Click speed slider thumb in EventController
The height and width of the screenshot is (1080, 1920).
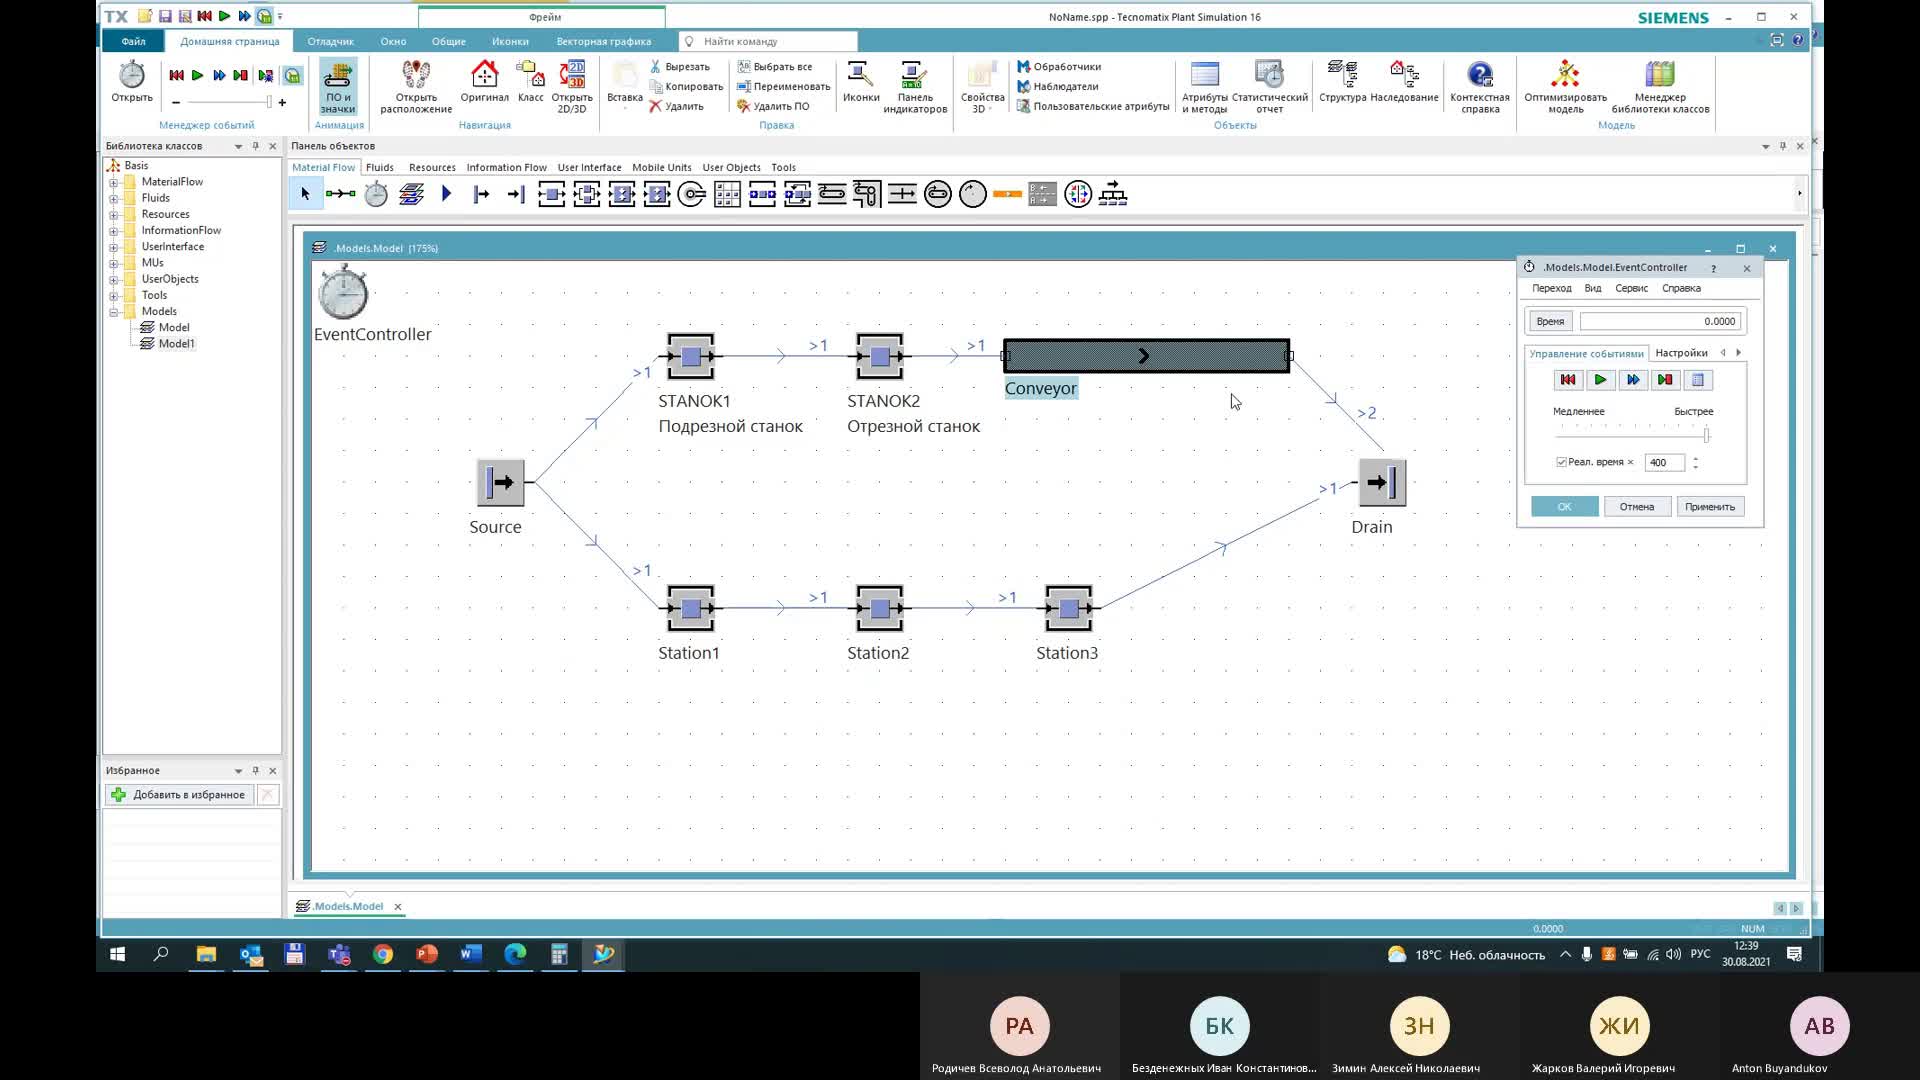pyautogui.click(x=1707, y=435)
